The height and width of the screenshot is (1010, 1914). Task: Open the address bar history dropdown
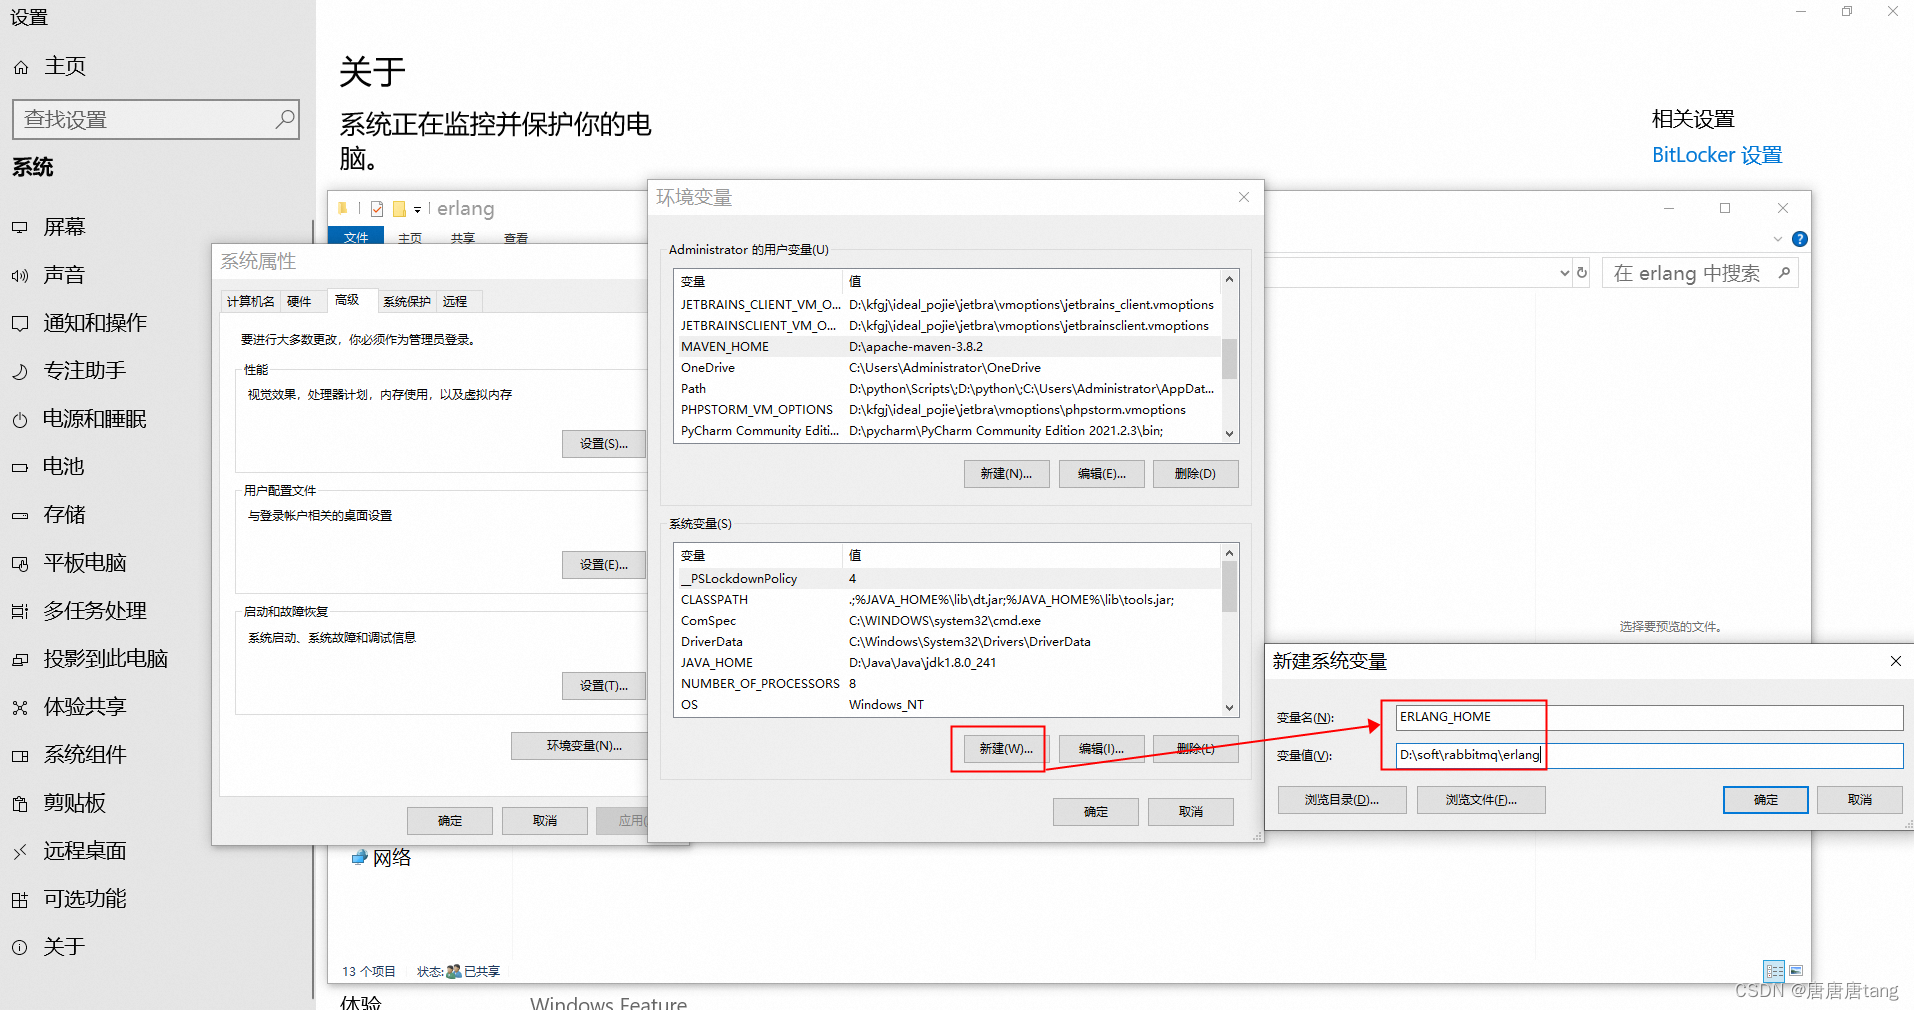click(1565, 273)
